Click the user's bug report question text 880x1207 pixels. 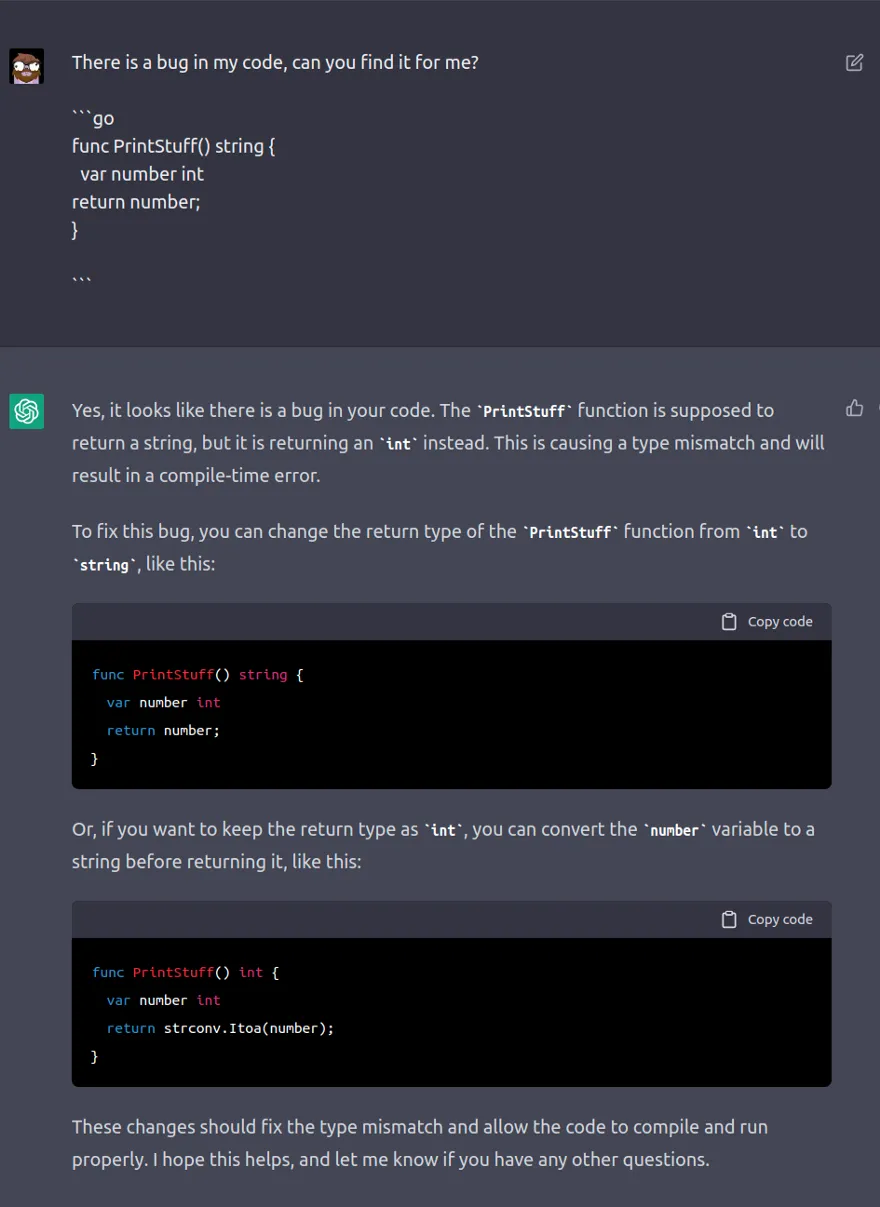276,61
